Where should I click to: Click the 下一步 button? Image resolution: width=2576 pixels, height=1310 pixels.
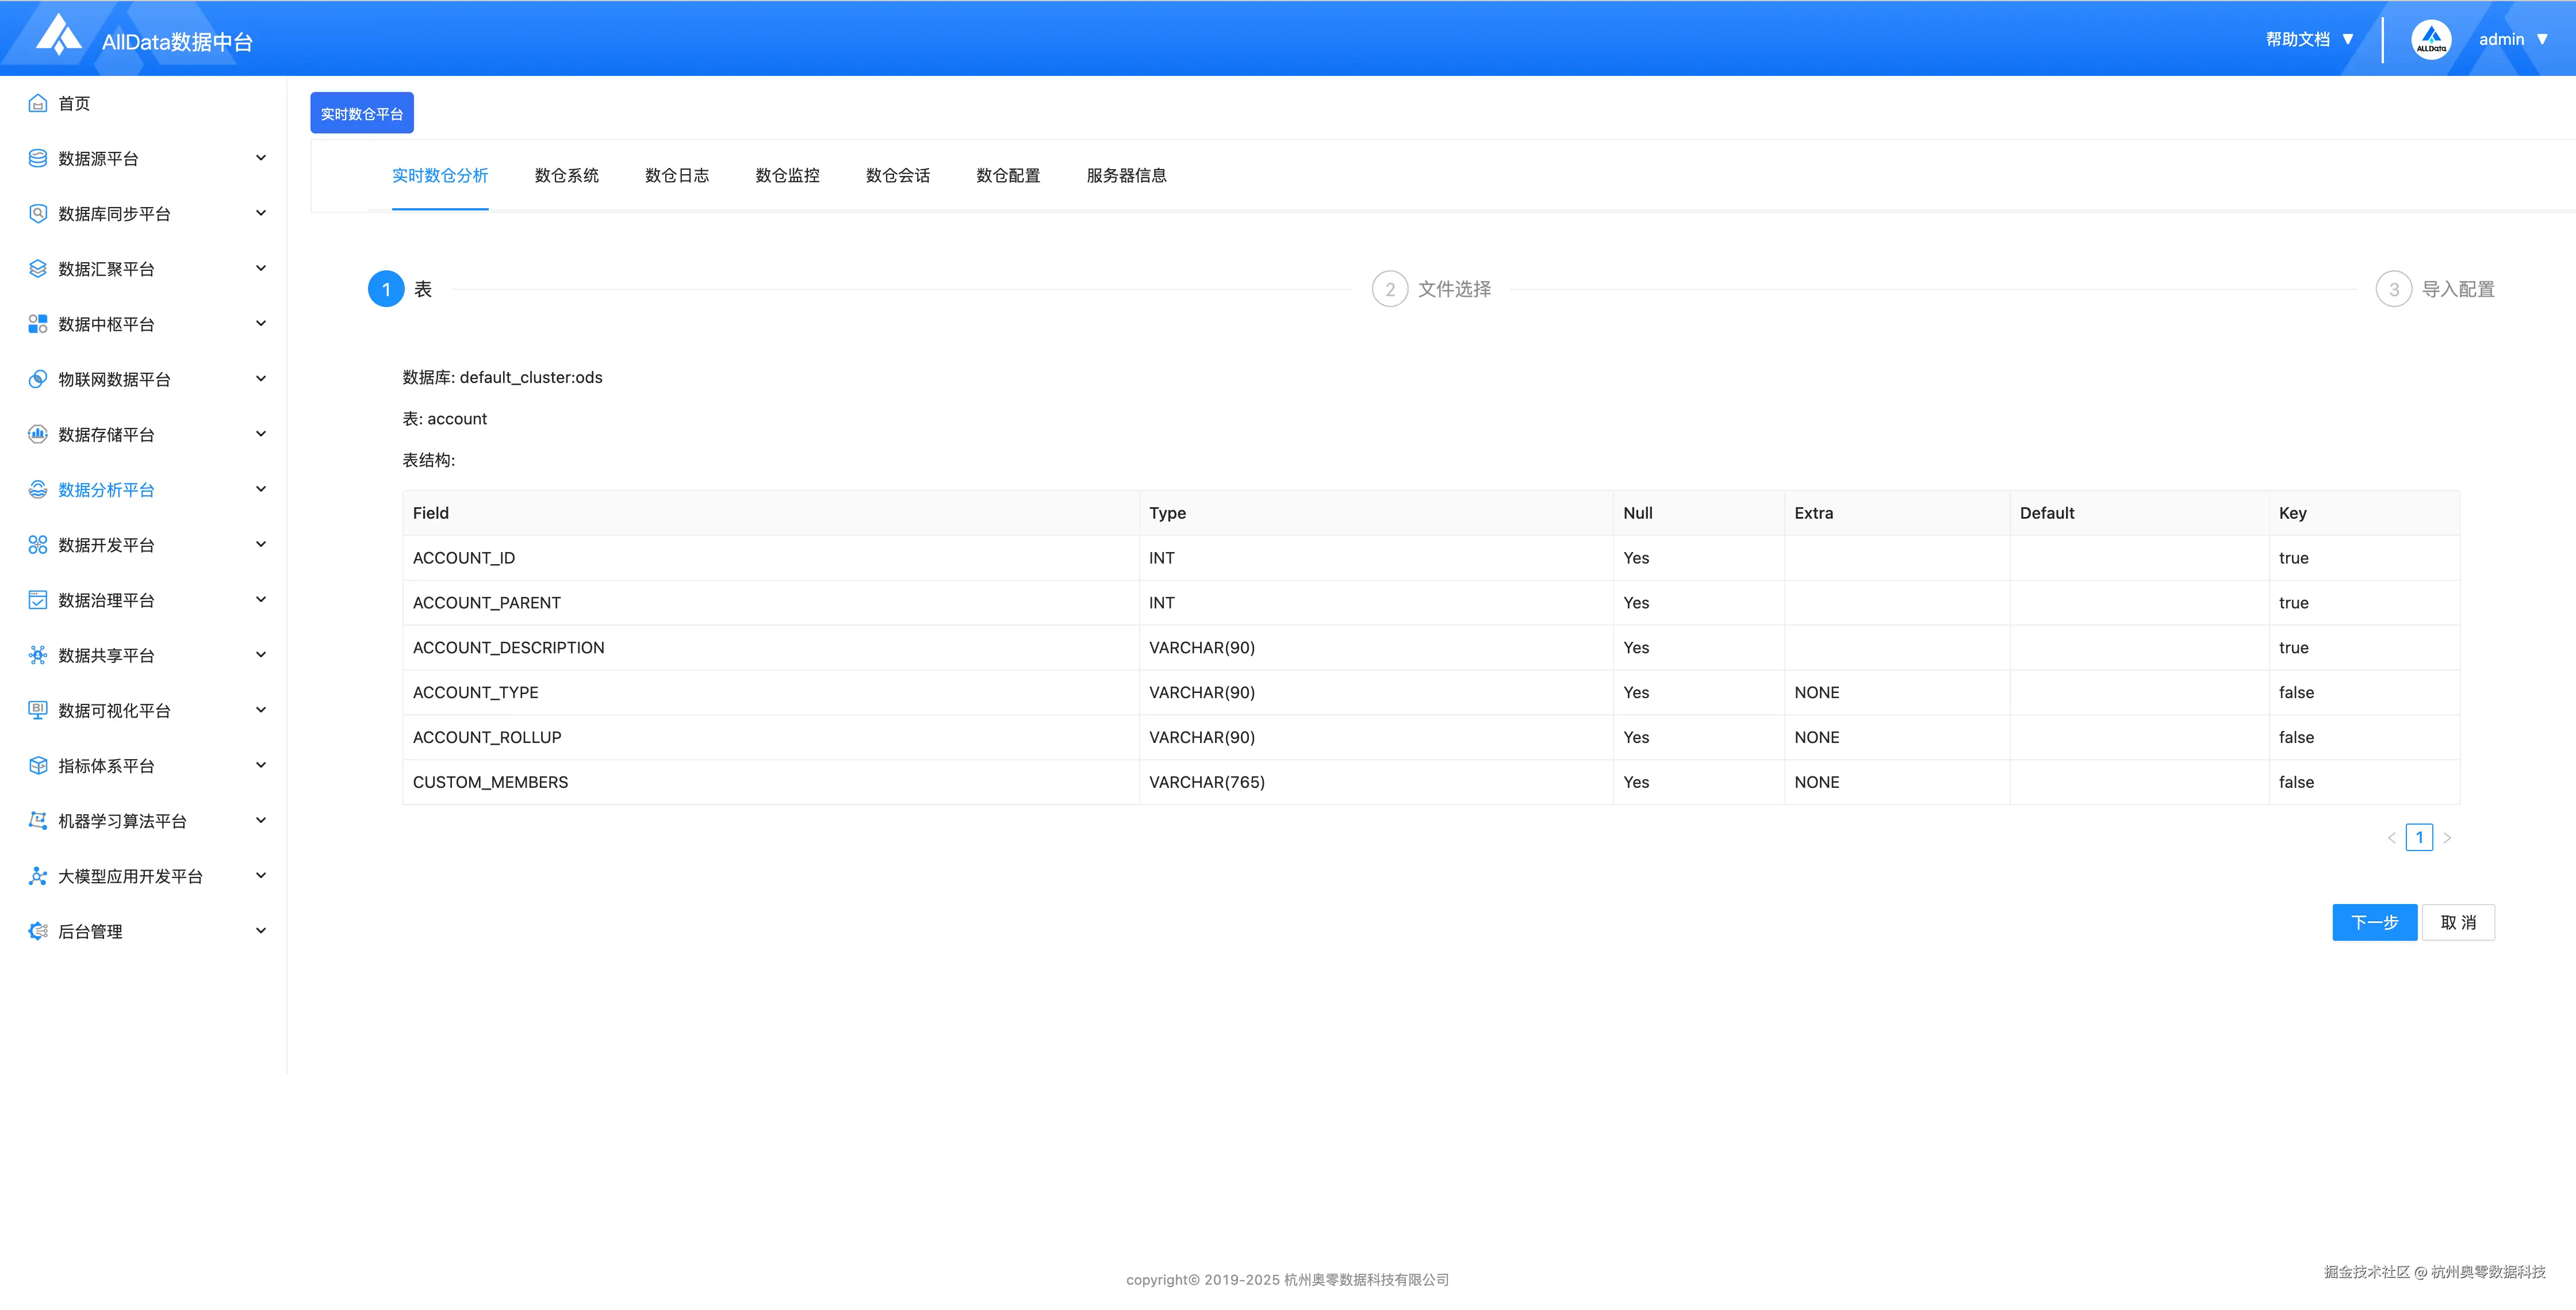pyautogui.click(x=2374, y=922)
